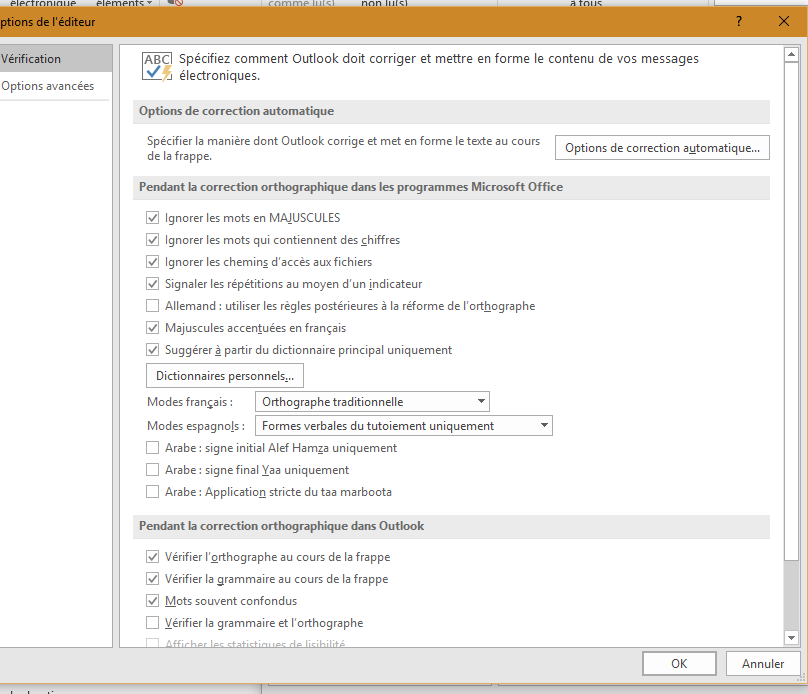The width and height of the screenshot is (808, 694).
Task: Click the ABC proofing icon in header
Action: click(157, 67)
